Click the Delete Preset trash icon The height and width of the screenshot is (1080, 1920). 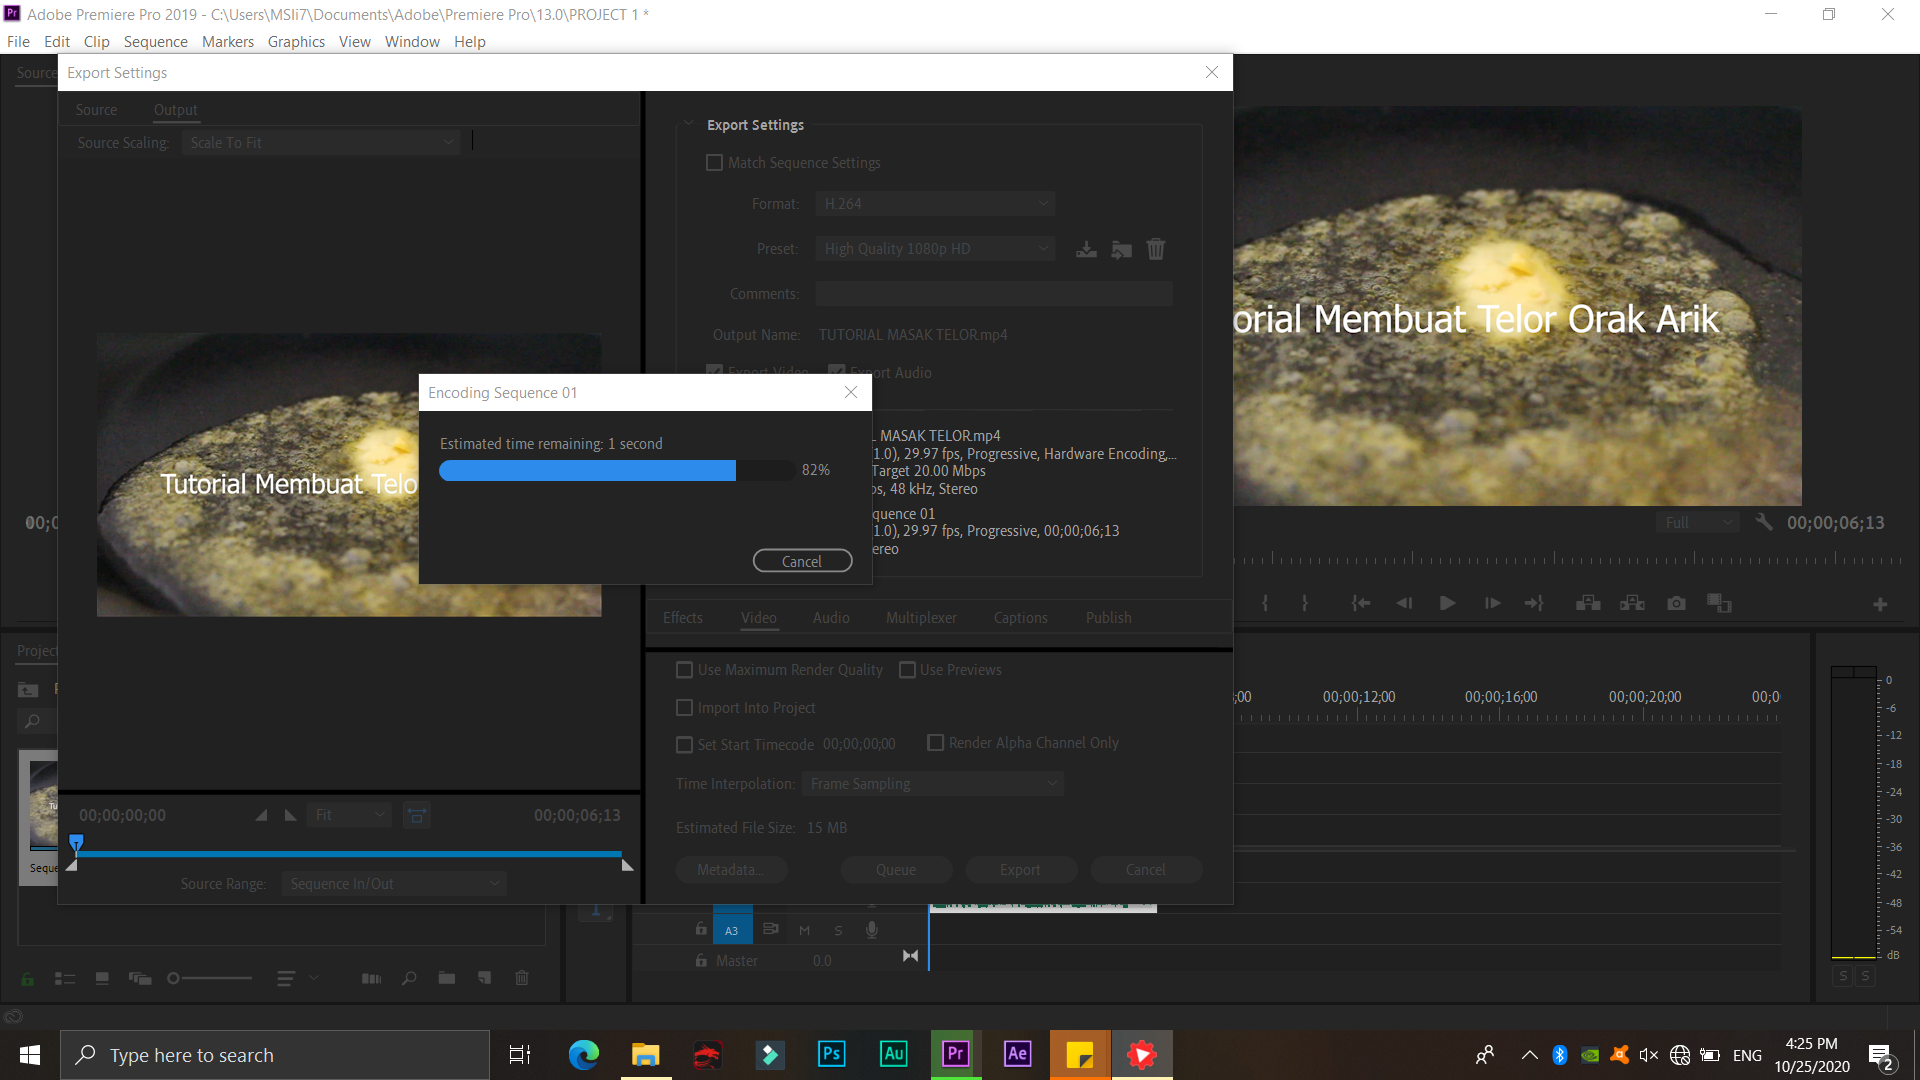coord(1156,249)
